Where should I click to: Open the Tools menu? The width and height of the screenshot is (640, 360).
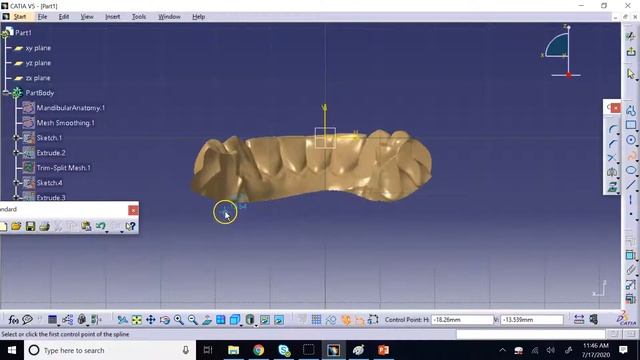(139, 17)
